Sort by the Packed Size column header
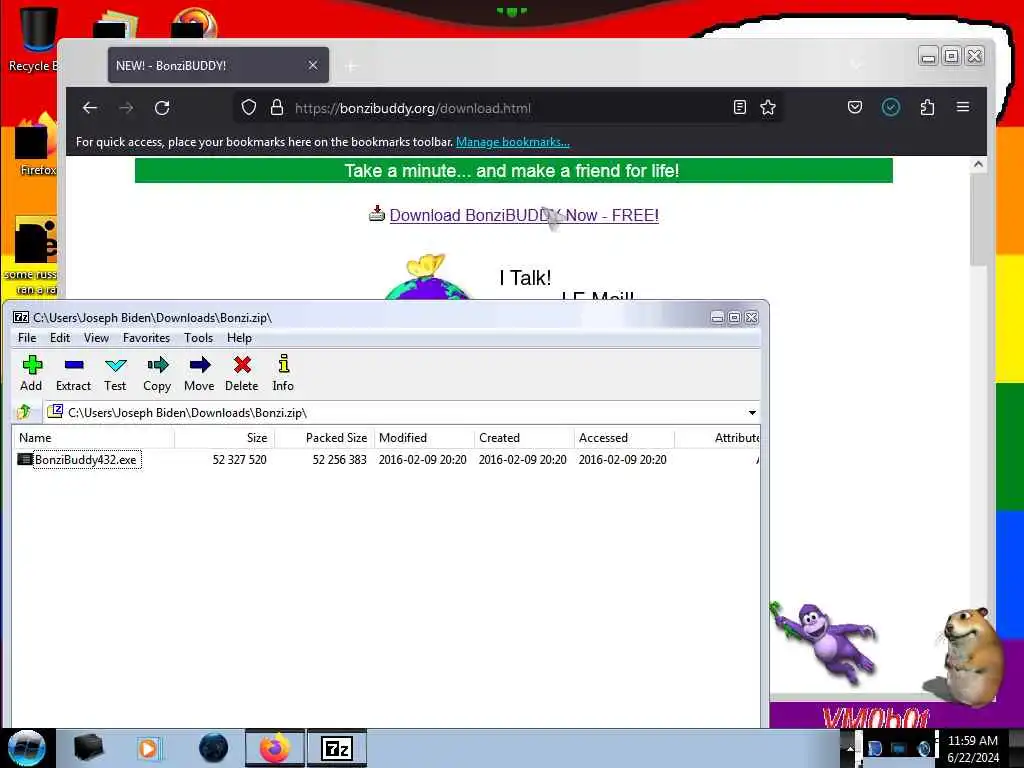1024x768 pixels. (325, 438)
